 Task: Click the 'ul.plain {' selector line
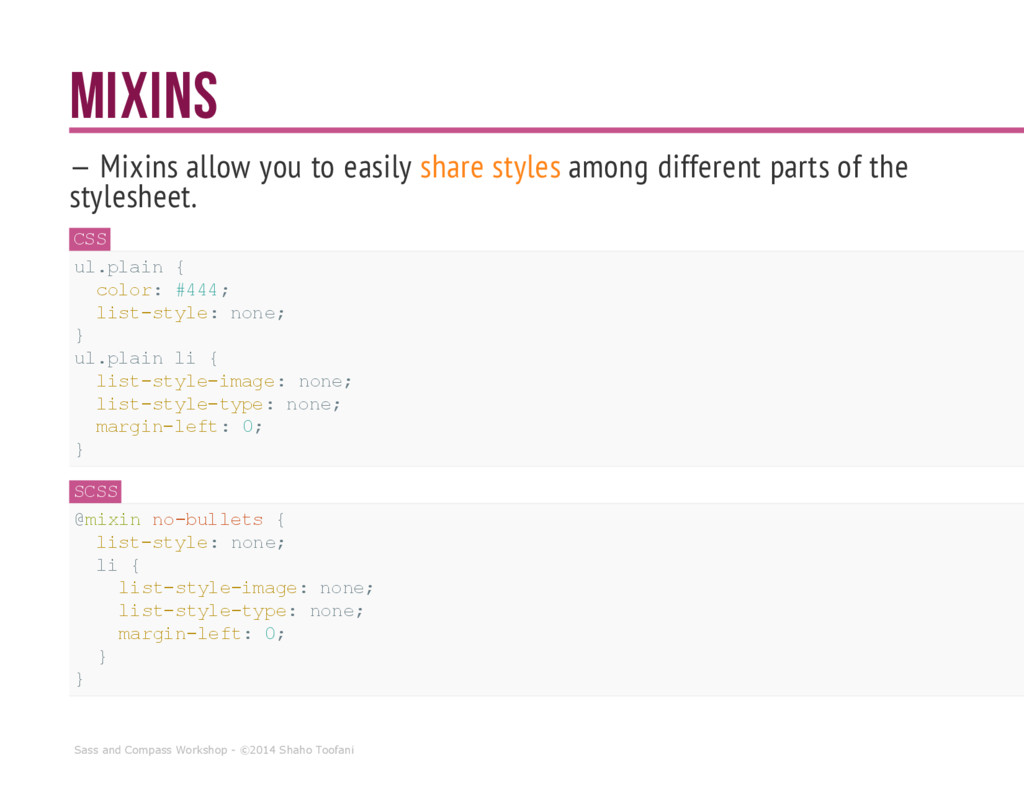(x=129, y=267)
